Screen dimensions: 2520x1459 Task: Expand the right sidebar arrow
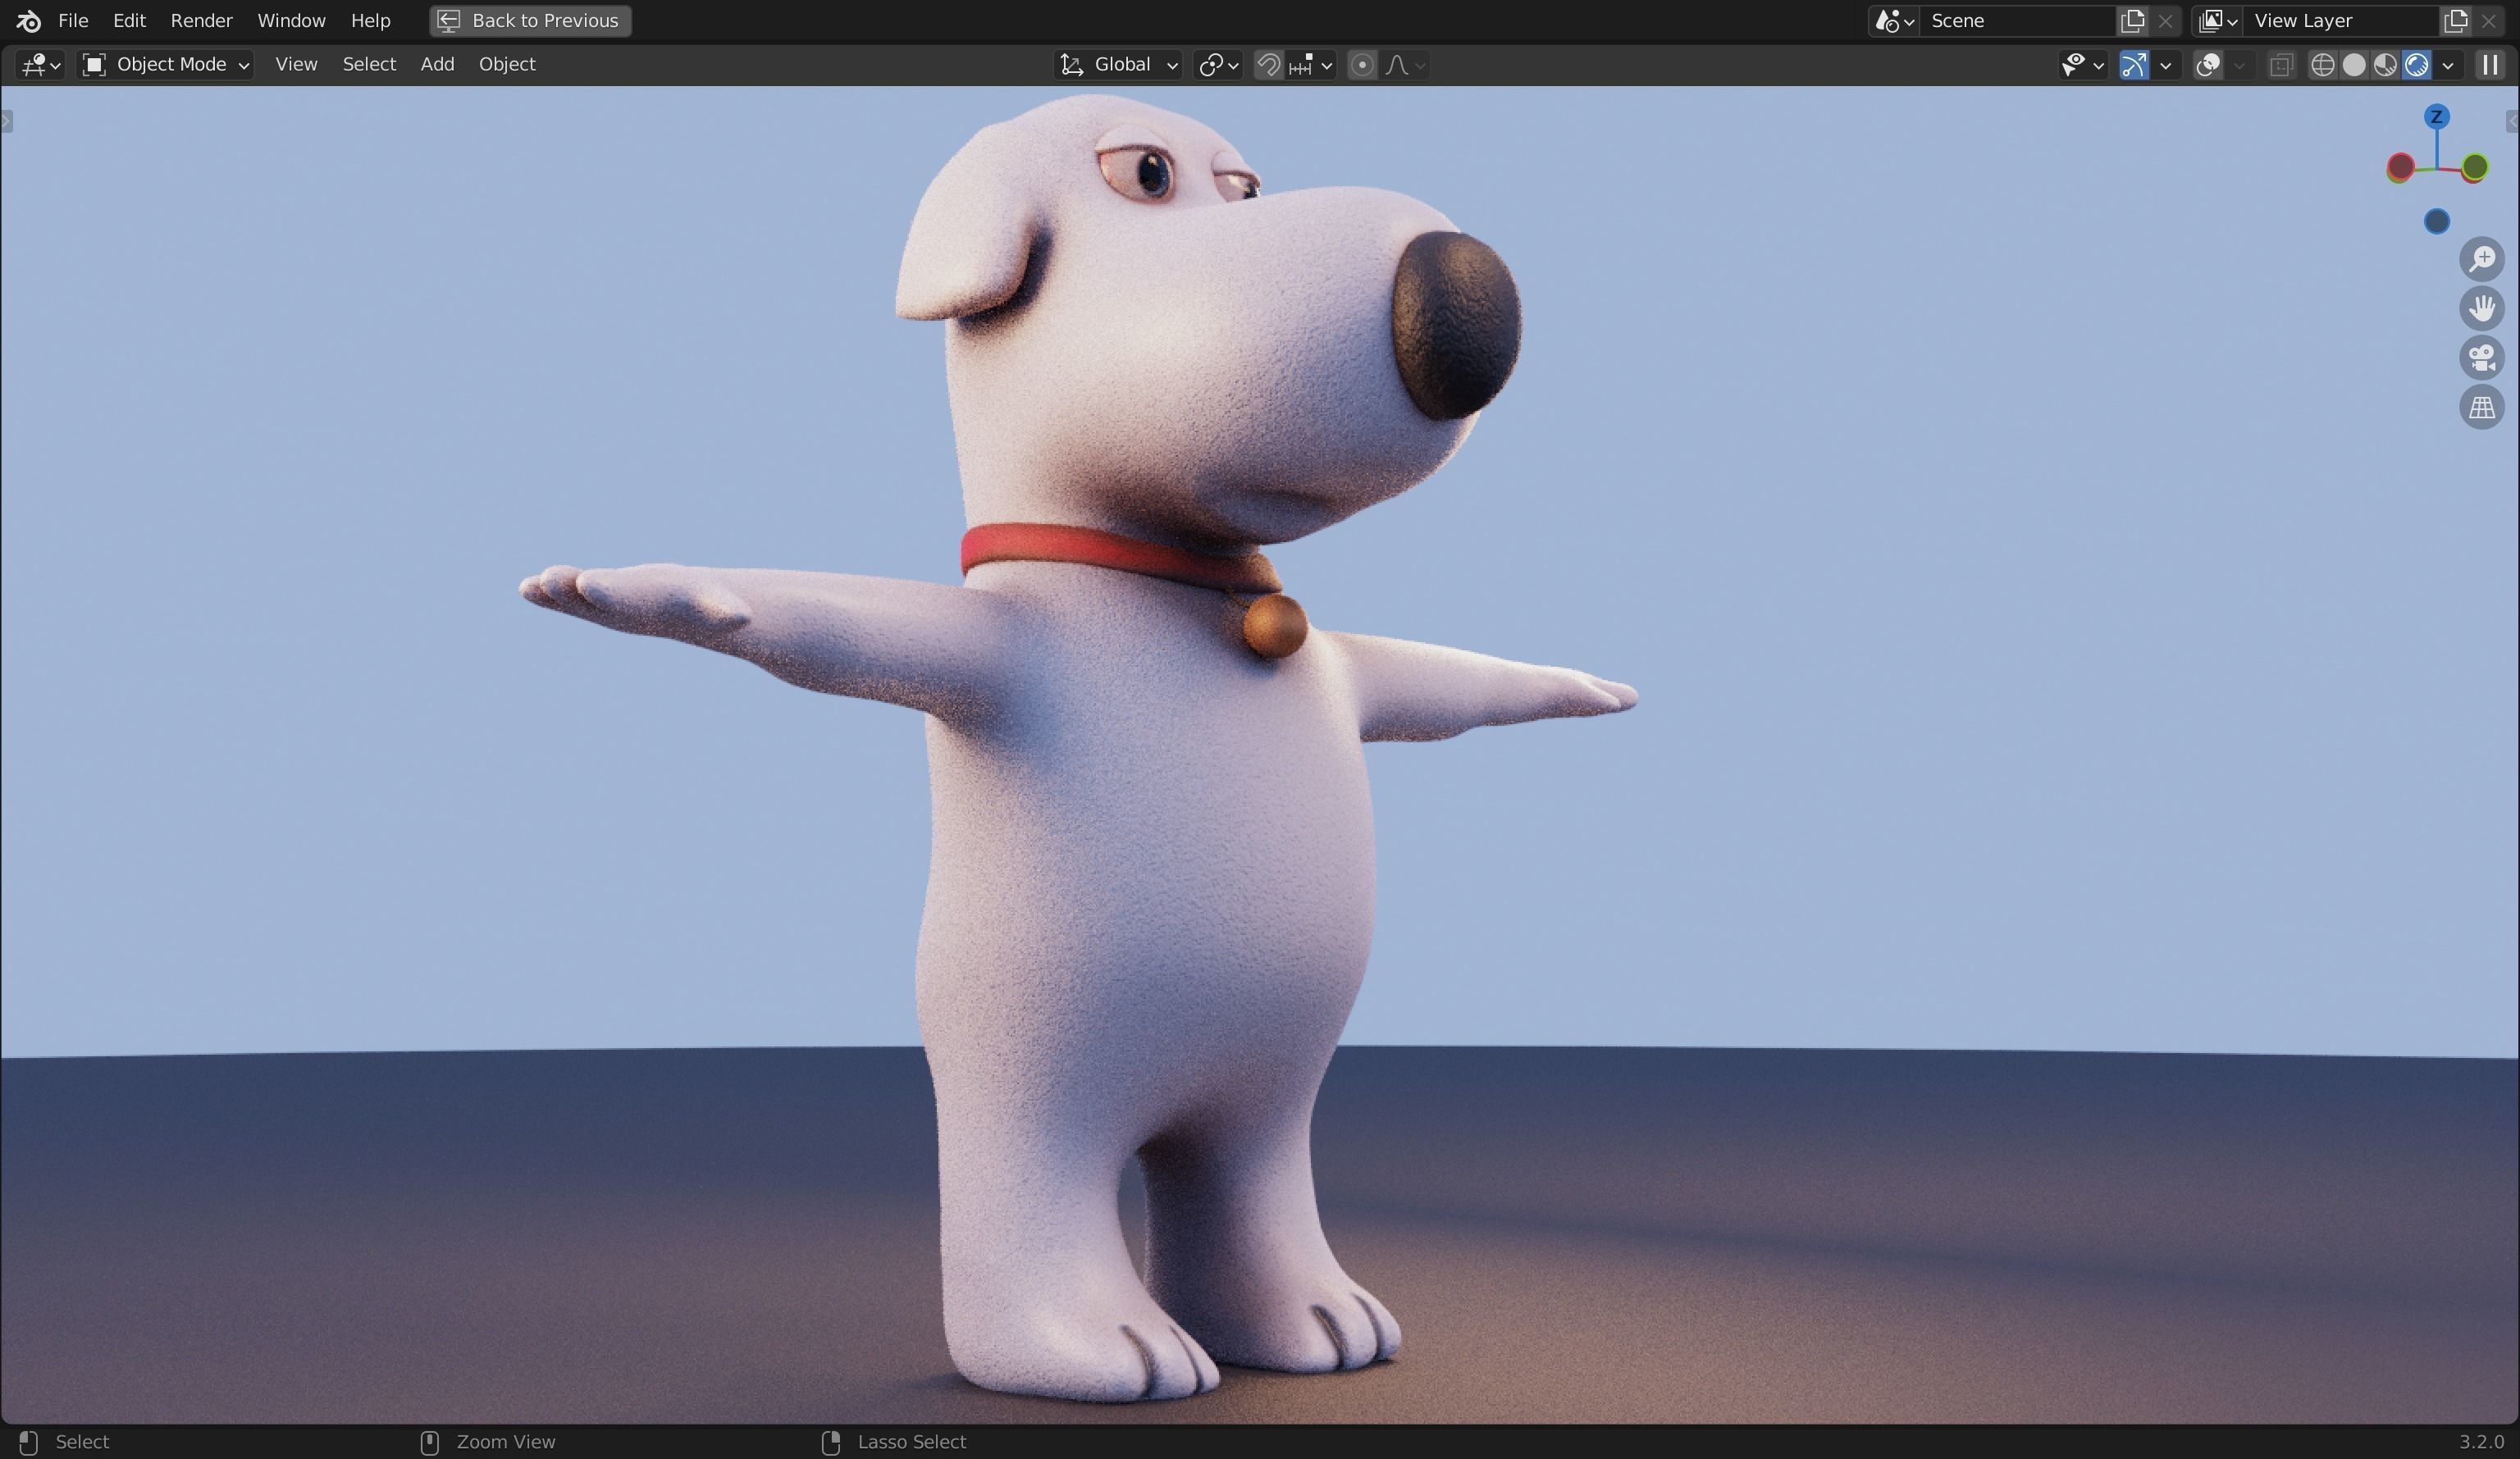pos(2512,121)
